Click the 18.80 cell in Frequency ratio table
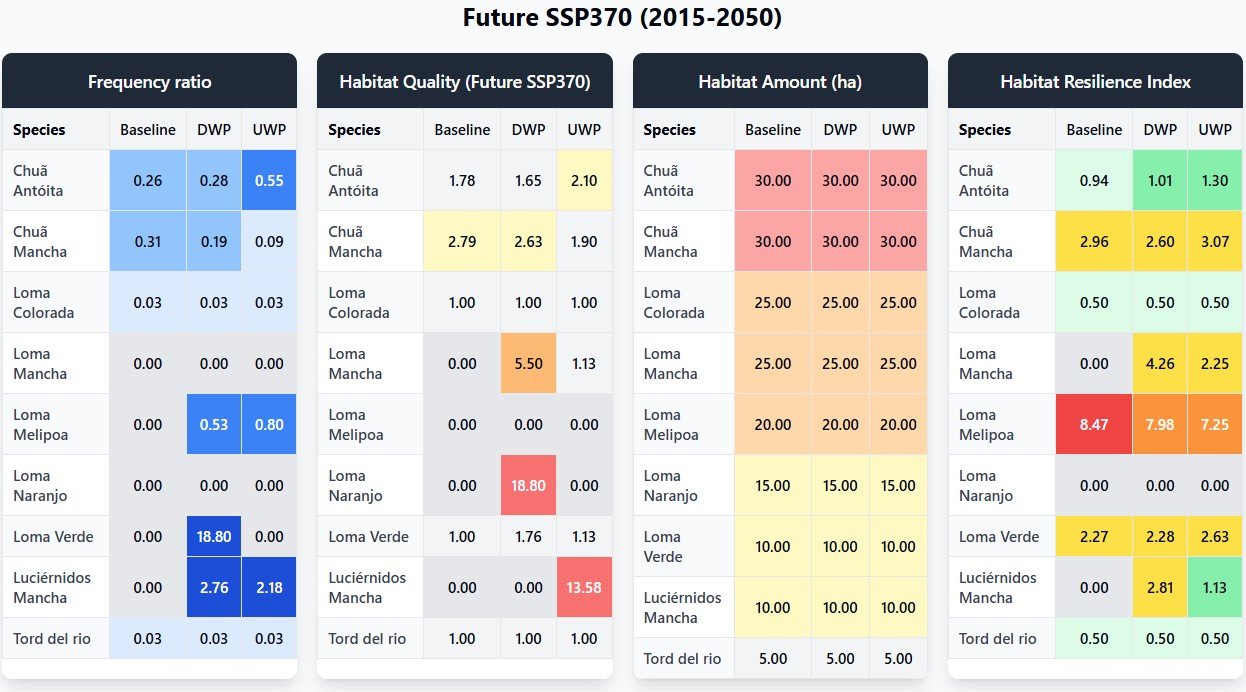The height and width of the screenshot is (692, 1246). (x=214, y=537)
